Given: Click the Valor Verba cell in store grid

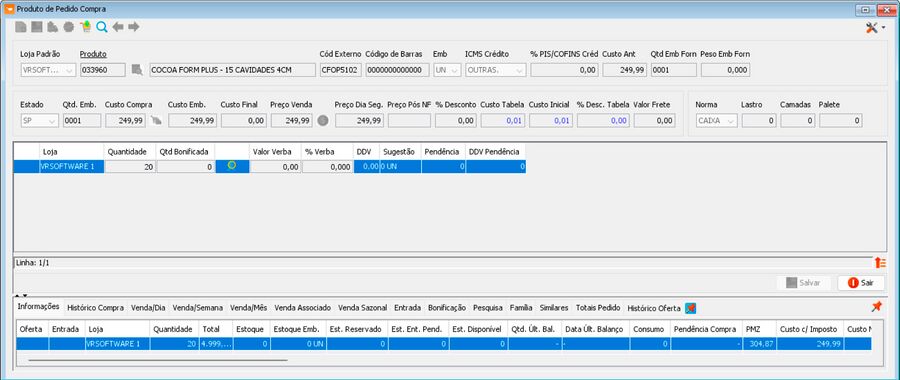Looking at the screenshot, I should click(276, 166).
